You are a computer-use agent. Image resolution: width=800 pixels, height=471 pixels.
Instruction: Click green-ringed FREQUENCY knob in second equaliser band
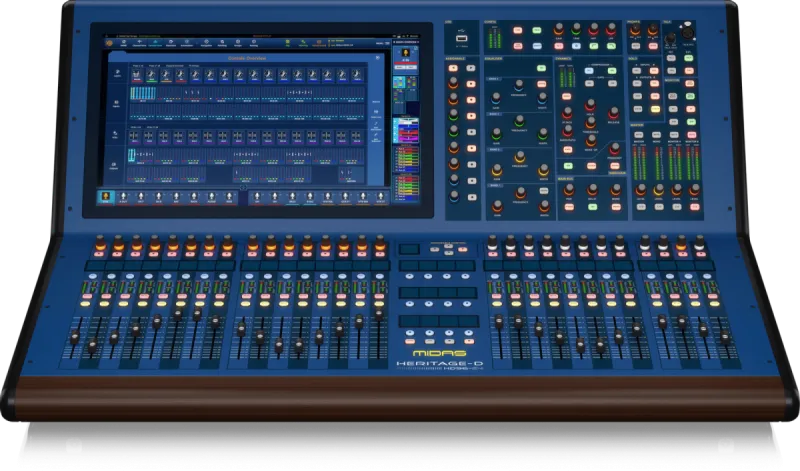[x=519, y=121]
